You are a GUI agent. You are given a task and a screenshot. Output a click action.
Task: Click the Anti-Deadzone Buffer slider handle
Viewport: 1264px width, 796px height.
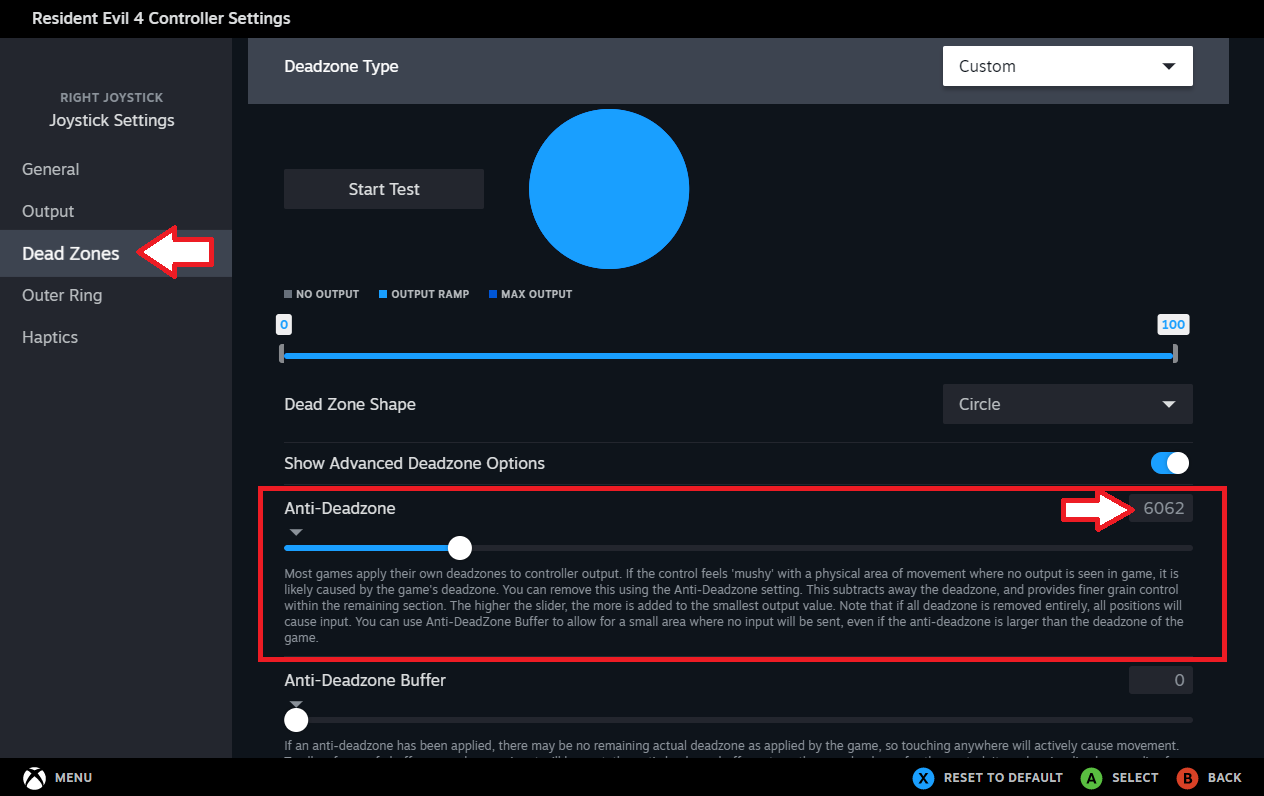tap(296, 720)
